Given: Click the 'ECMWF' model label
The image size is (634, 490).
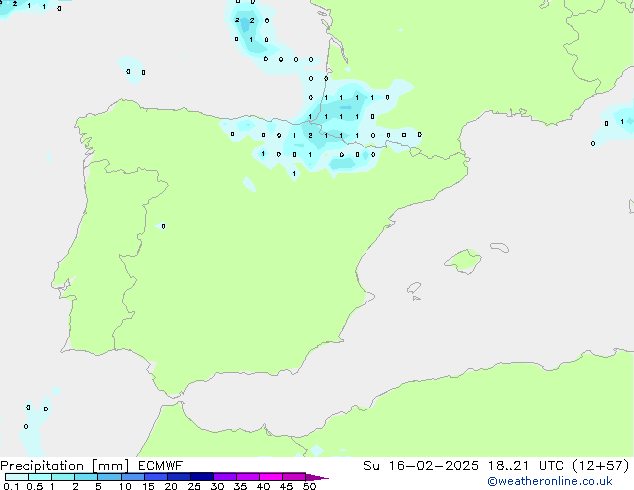Looking at the screenshot, I should 161,466.
